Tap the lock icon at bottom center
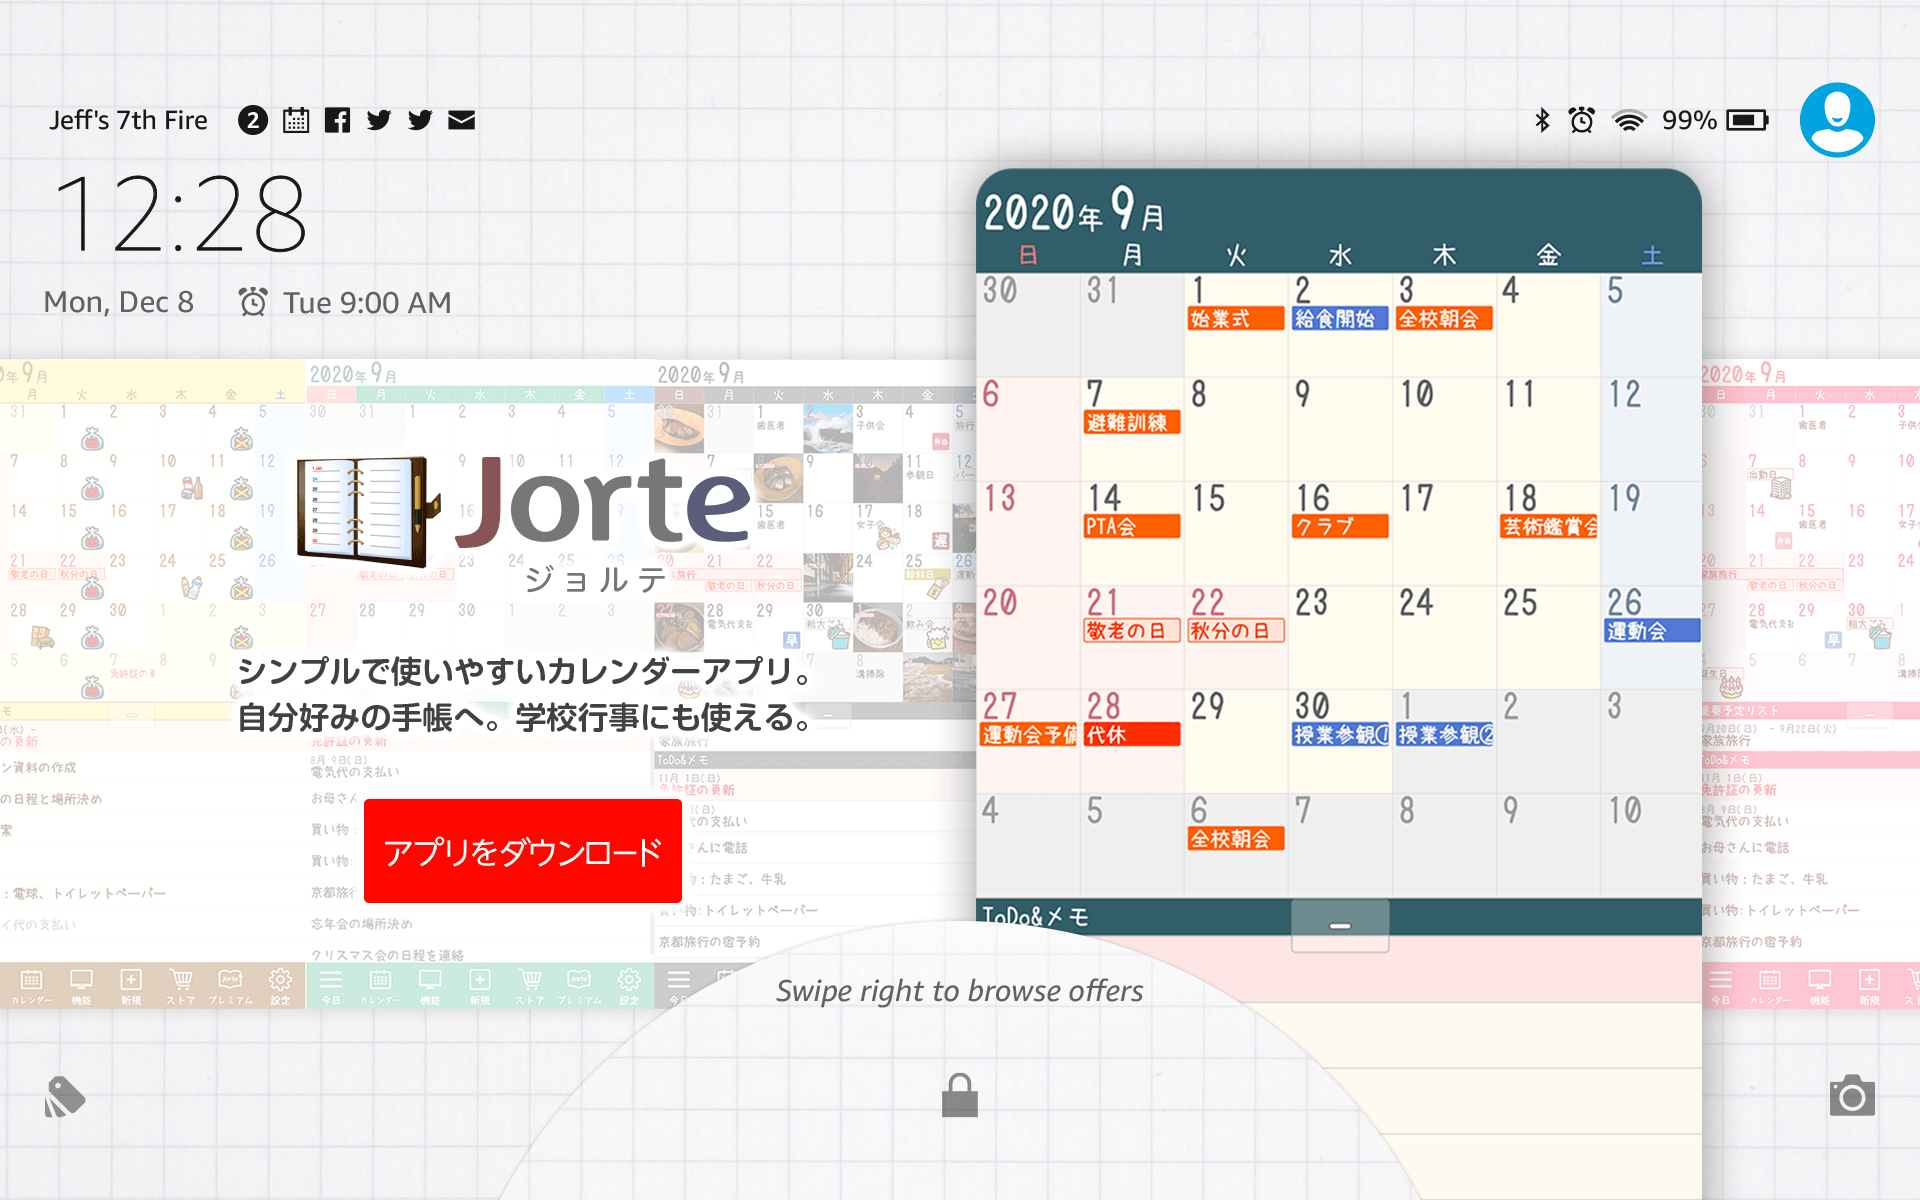This screenshot has height=1200, width=1920. 959,1093
